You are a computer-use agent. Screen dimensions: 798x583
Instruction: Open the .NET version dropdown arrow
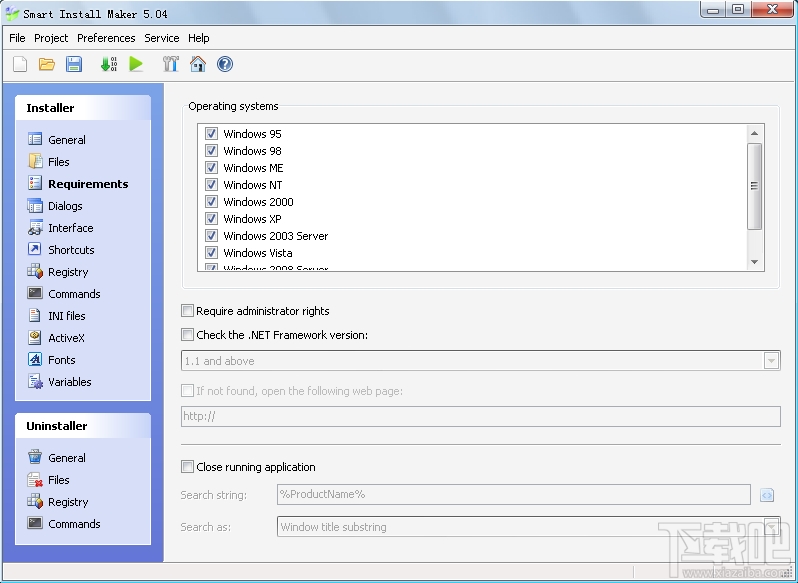(772, 361)
